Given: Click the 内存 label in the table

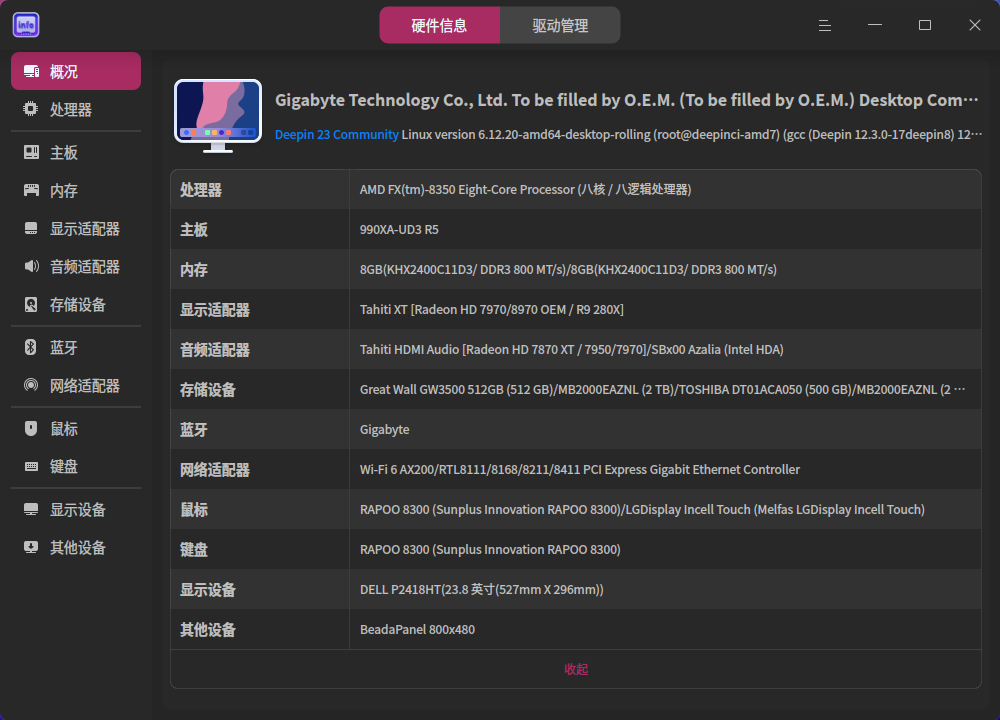Looking at the screenshot, I should click(194, 269).
